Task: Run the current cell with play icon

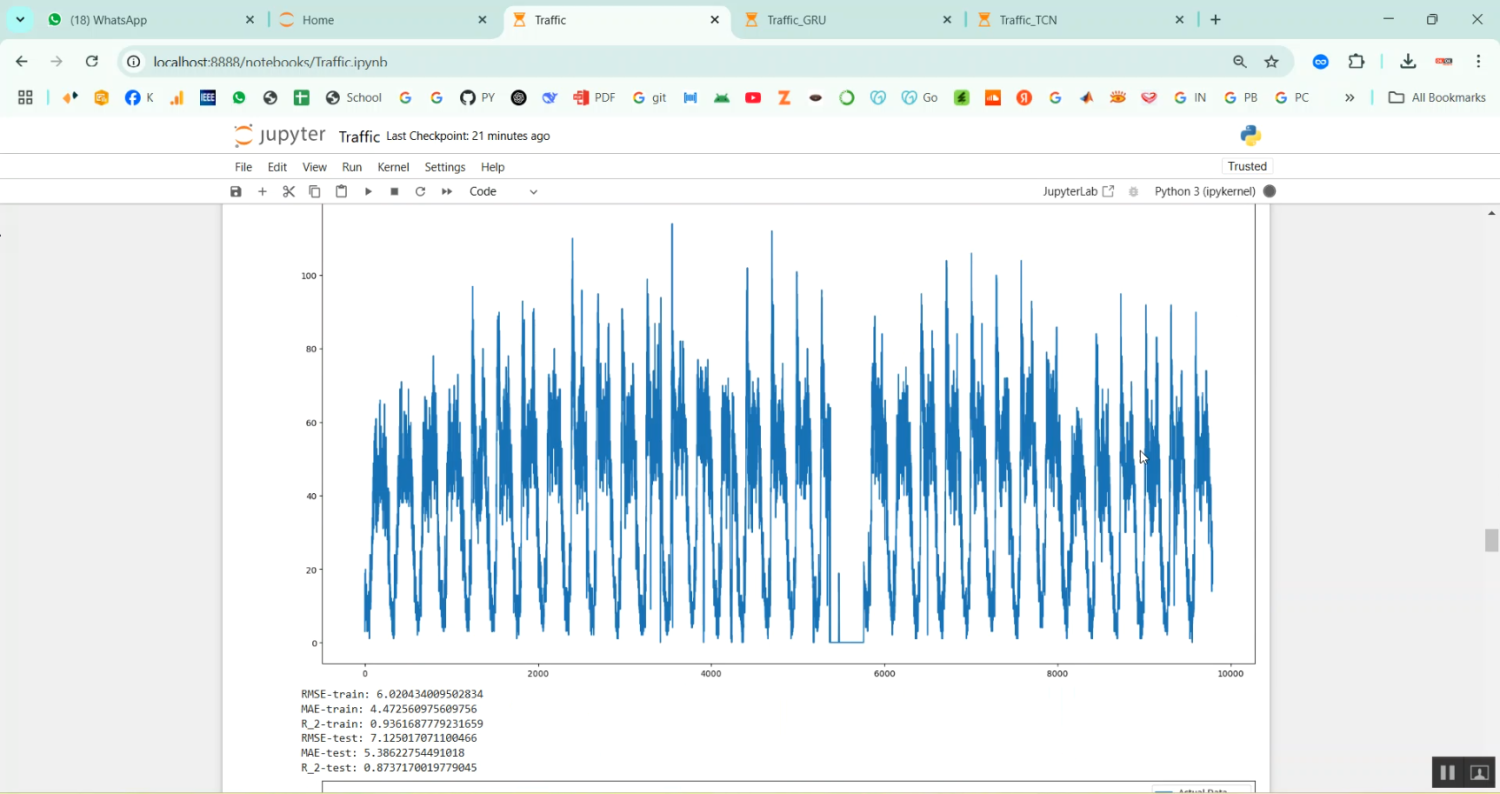Action: (368, 191)
